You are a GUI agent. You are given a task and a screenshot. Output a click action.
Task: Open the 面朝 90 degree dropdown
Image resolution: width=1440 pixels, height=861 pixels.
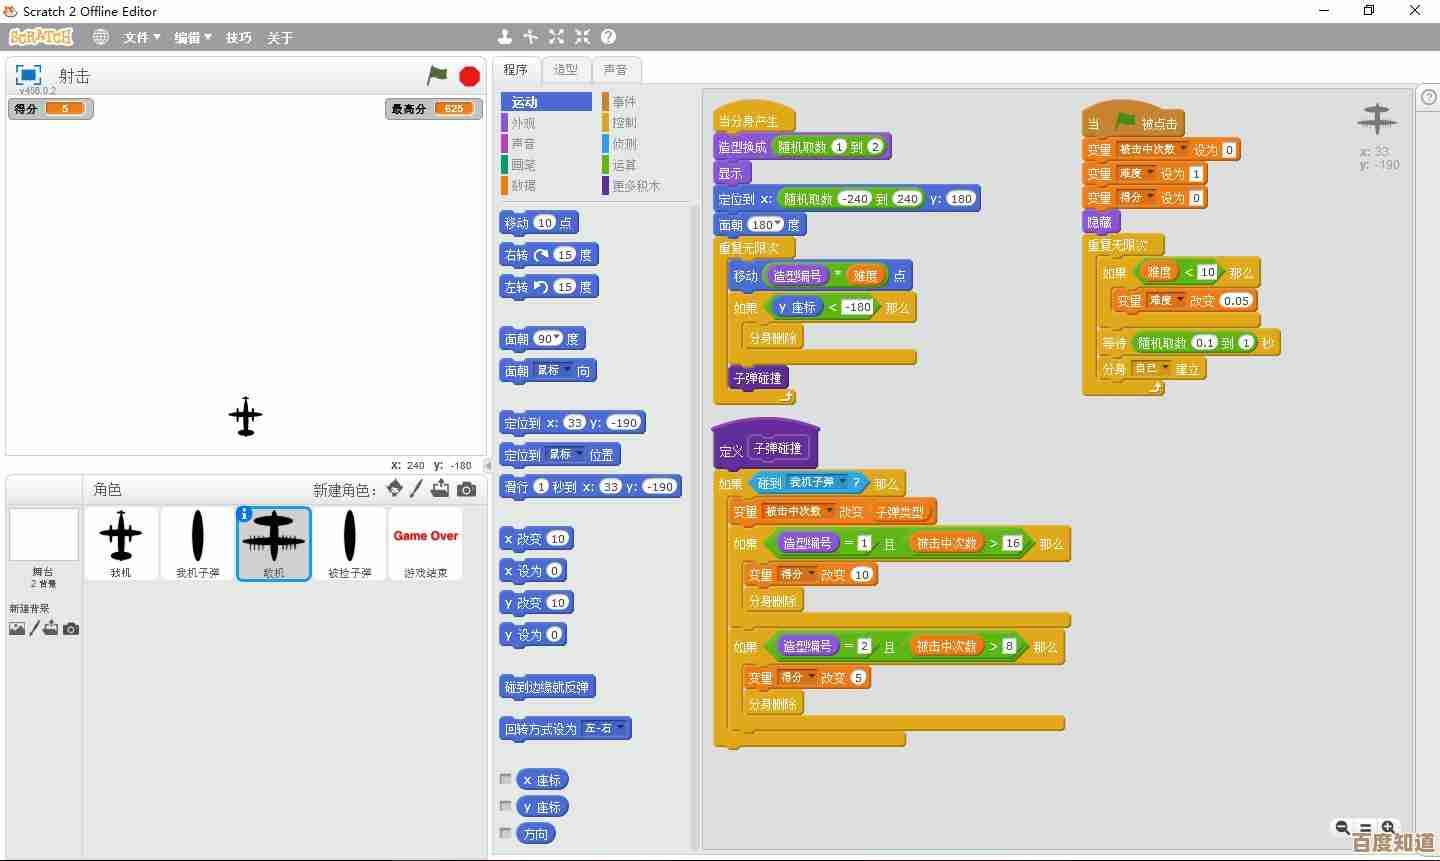[x=557, y=338]
